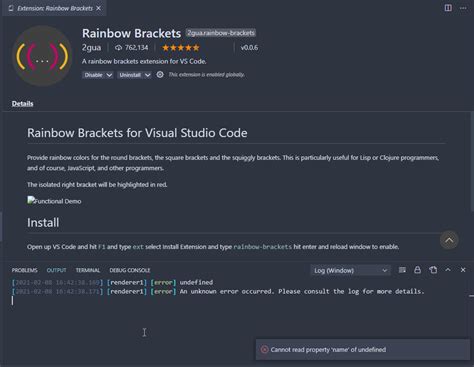
Task: Open the Details tab
Action: pos(22,104)
